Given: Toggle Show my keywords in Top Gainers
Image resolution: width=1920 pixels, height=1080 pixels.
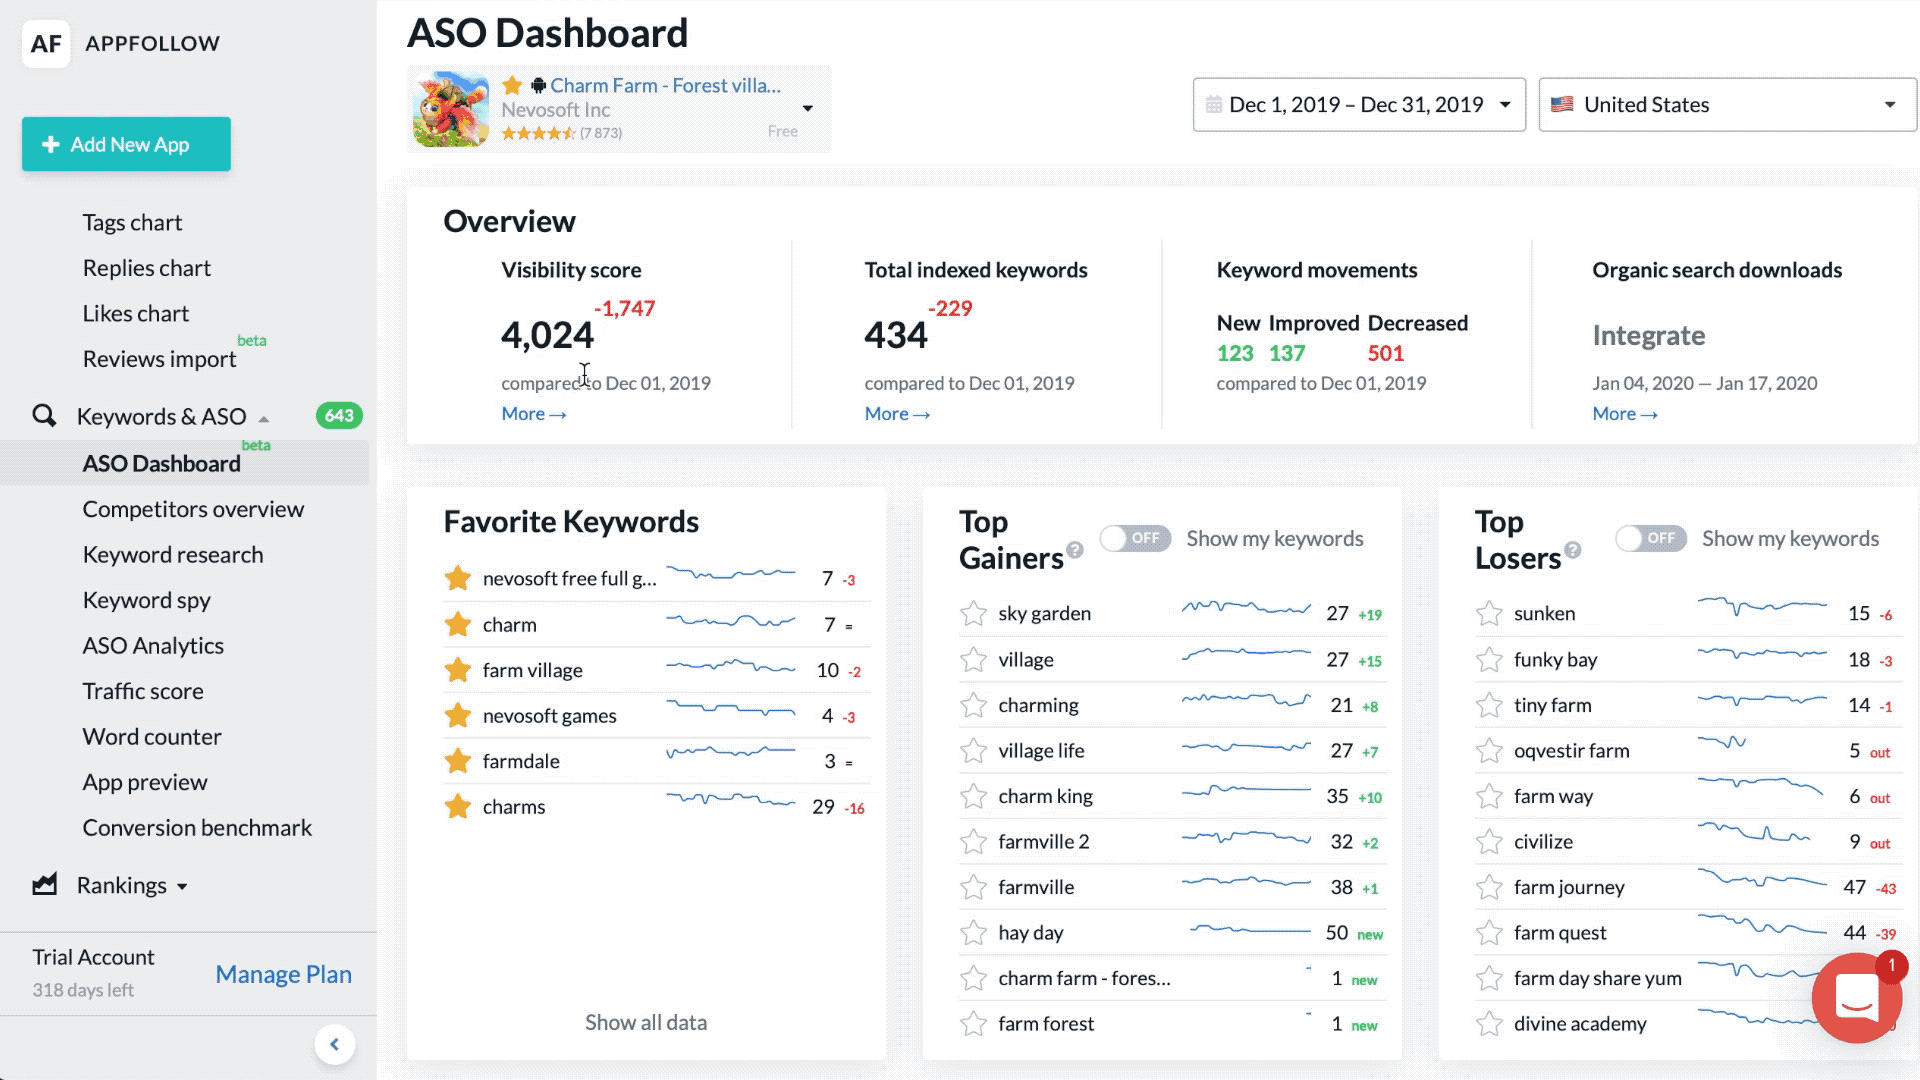Looking at the screenshot, I should 1135,539.
